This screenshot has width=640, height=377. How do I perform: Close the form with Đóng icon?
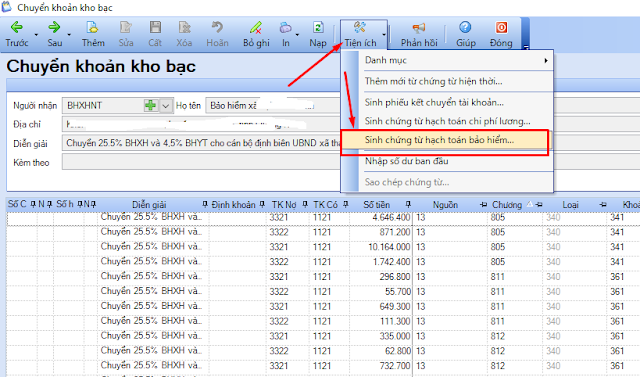coord(501,34)
